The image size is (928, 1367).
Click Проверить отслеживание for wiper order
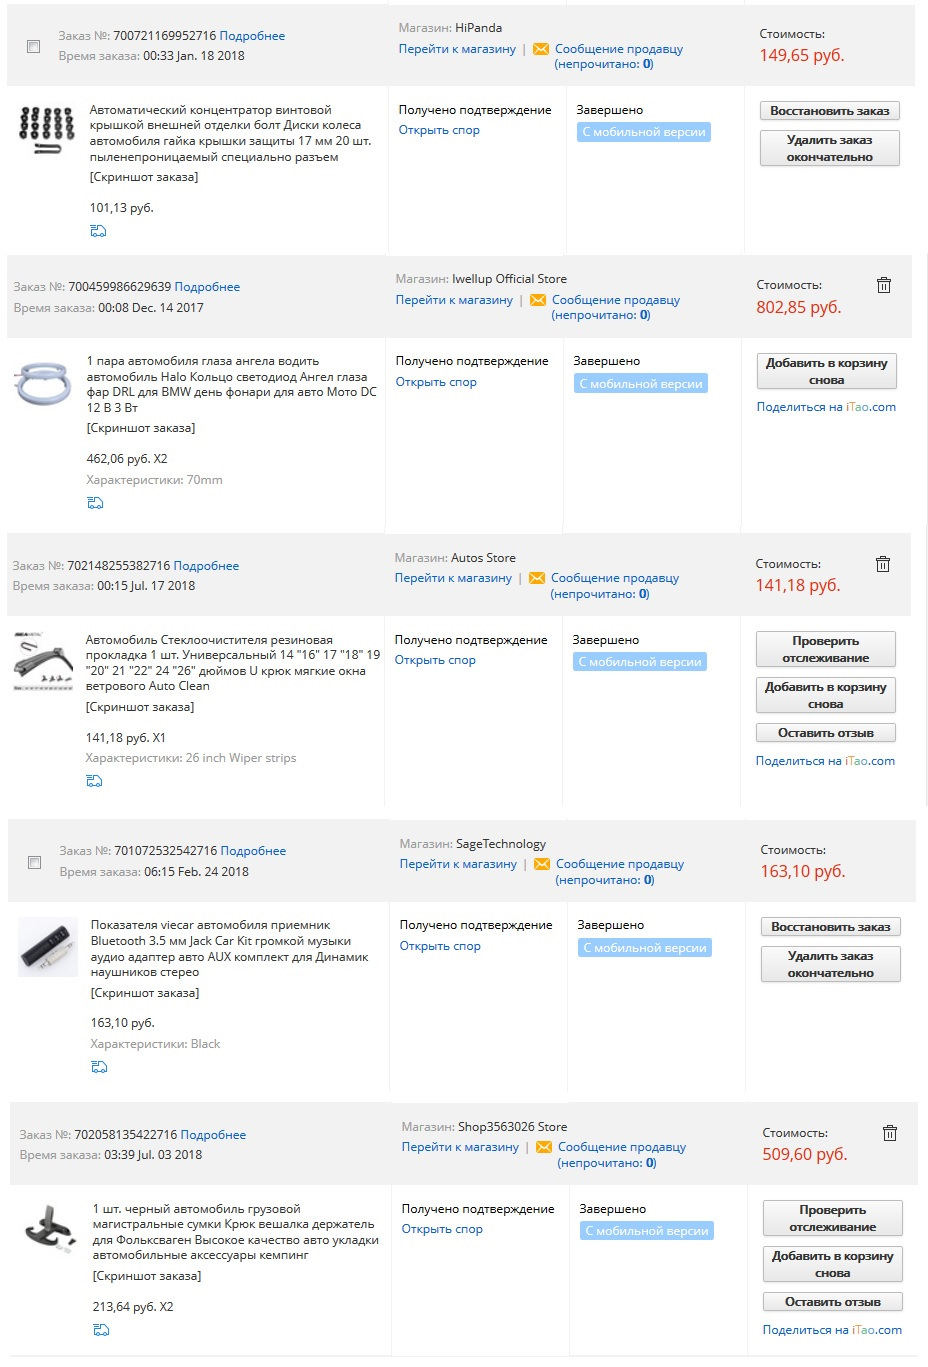[825, 649]
